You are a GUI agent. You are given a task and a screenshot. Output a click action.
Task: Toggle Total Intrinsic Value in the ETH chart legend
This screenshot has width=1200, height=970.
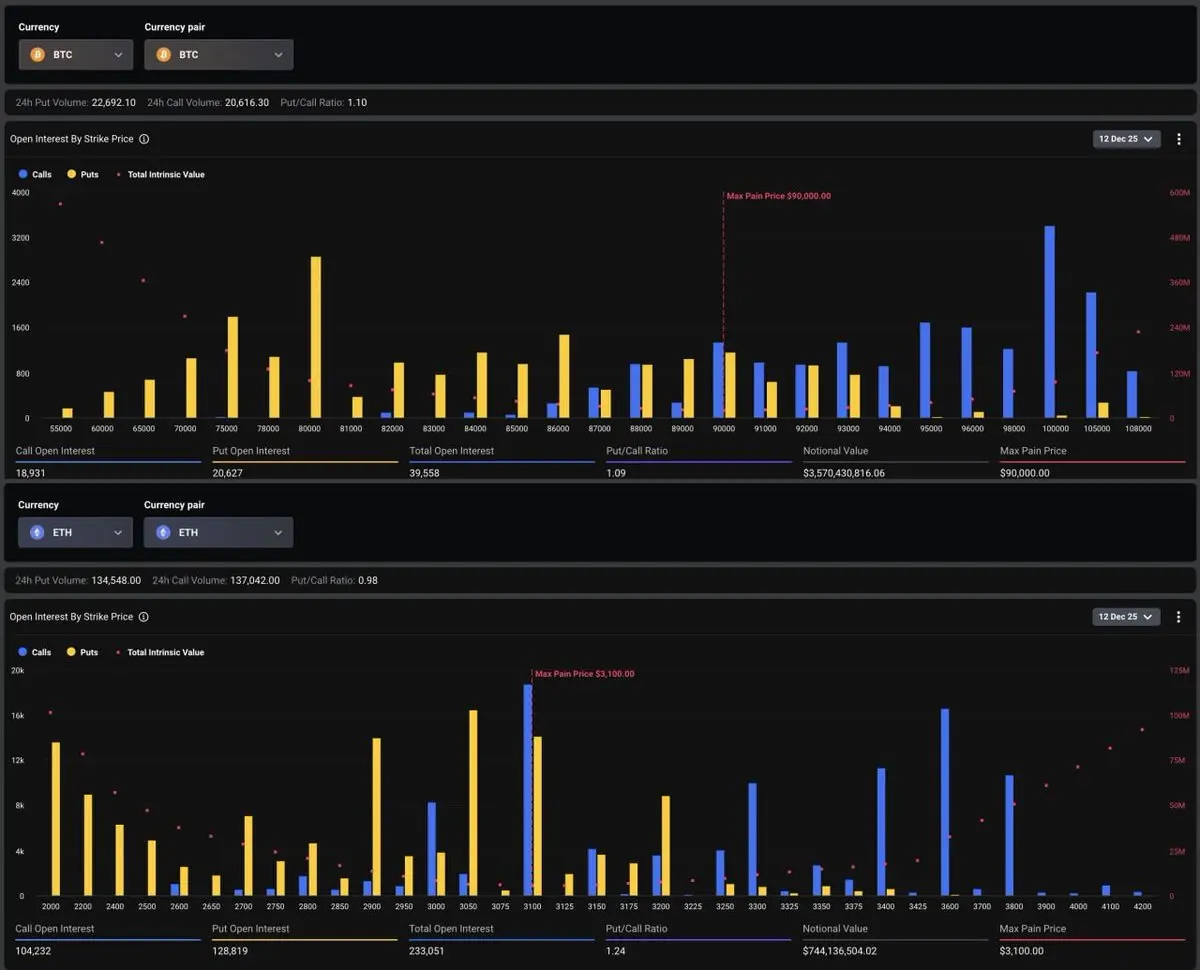tap(160, 652)
